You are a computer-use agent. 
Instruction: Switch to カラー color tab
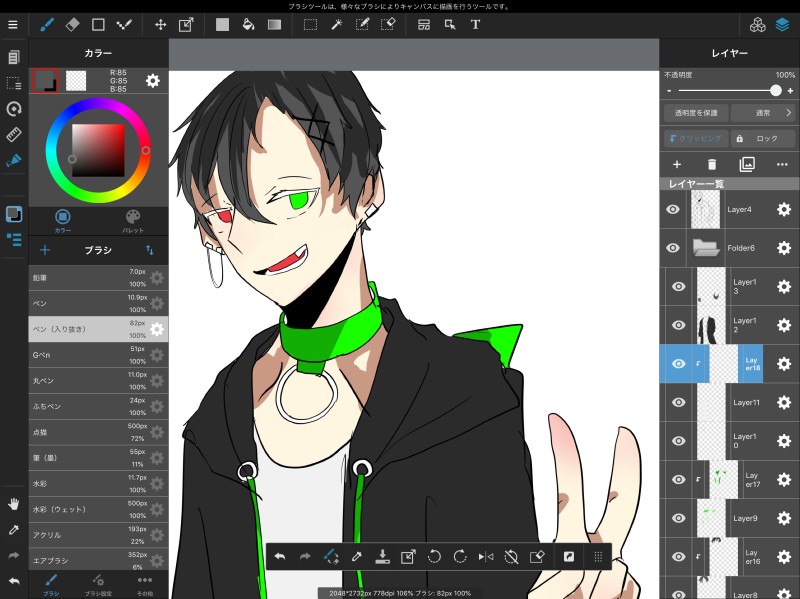[x=63, y=221]
